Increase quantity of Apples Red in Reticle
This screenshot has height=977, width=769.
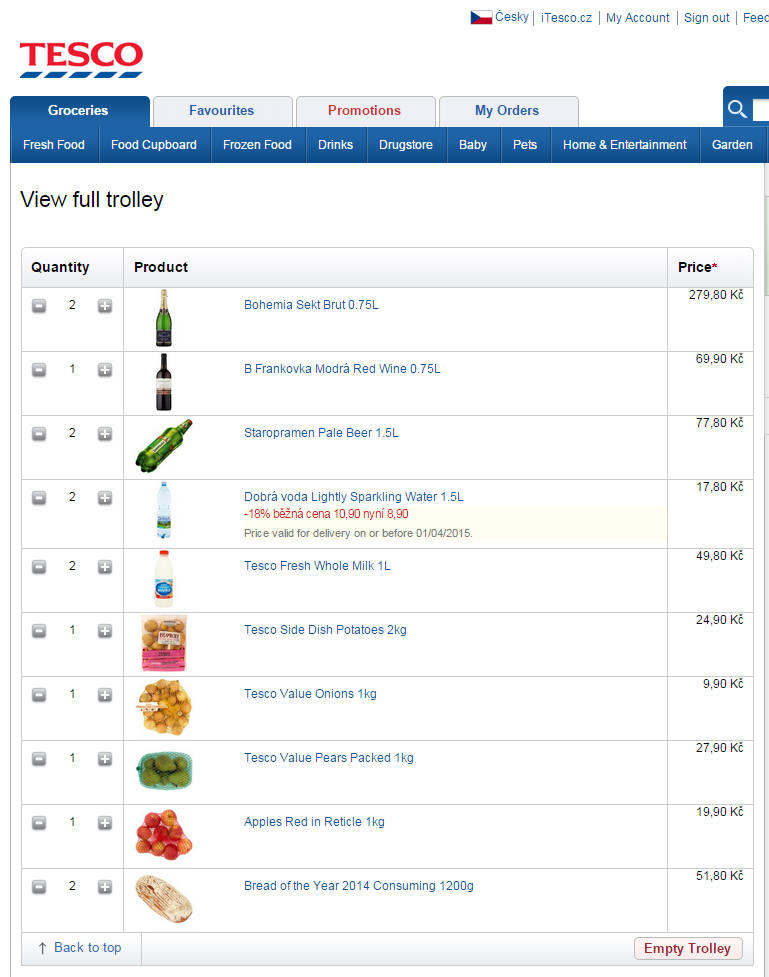click(x=105, y=823)
